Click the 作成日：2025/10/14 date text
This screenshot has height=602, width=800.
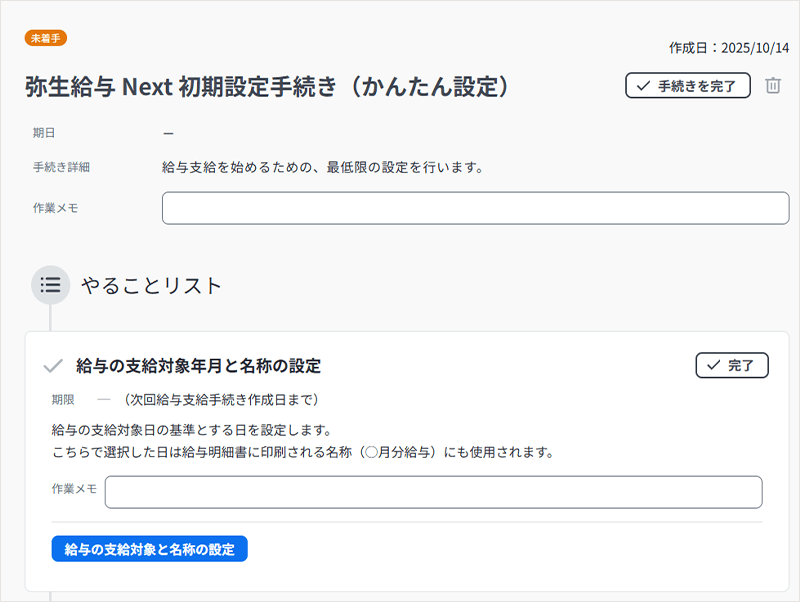pos(729,47)
